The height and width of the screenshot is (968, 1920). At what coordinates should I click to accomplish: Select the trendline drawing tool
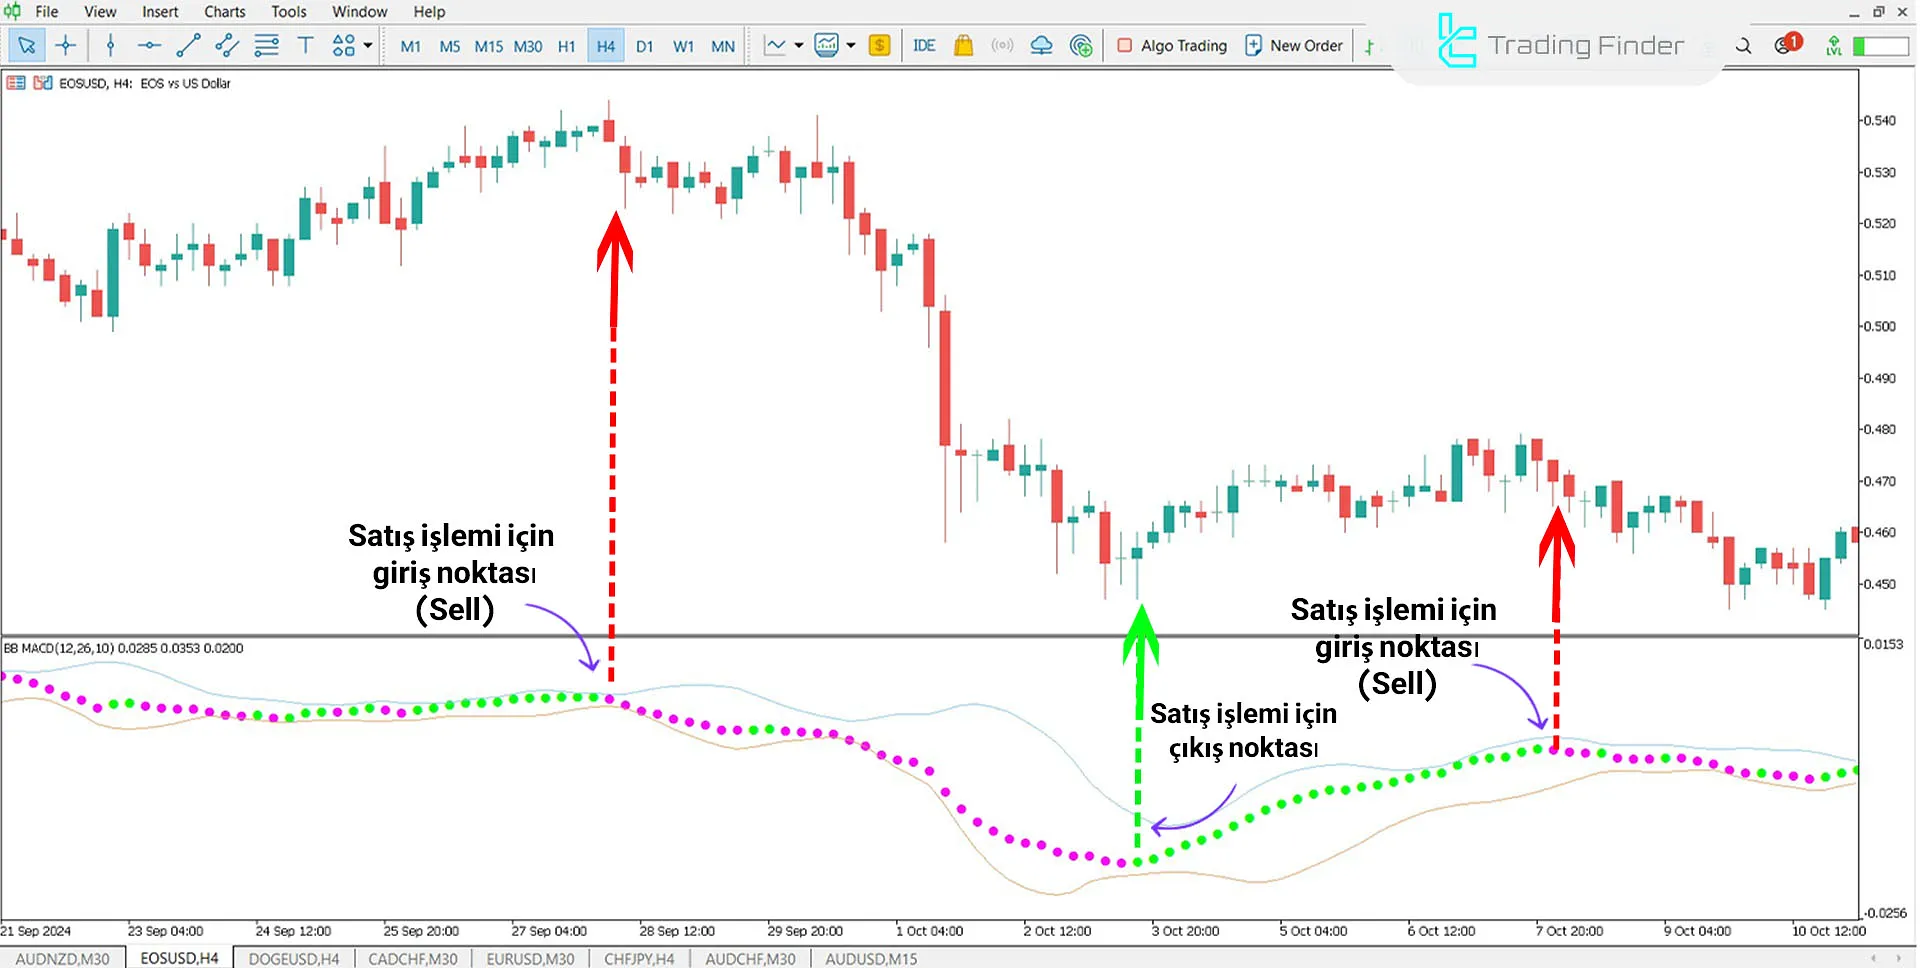click(x=187, y=45)
